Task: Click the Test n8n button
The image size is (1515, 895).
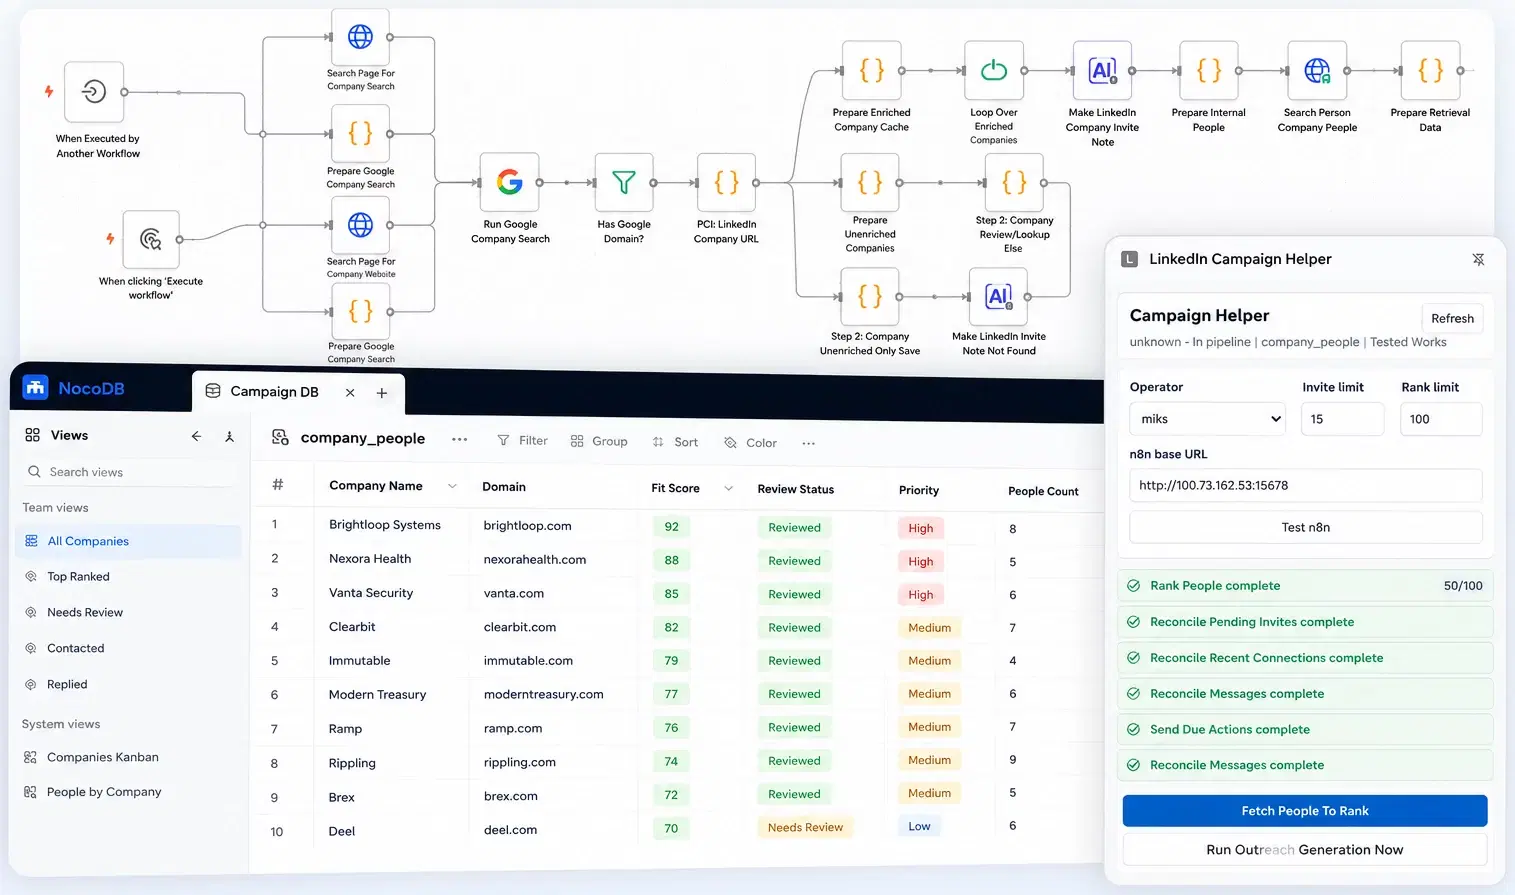Action: pyautogui.click(x=1305, y=527)
